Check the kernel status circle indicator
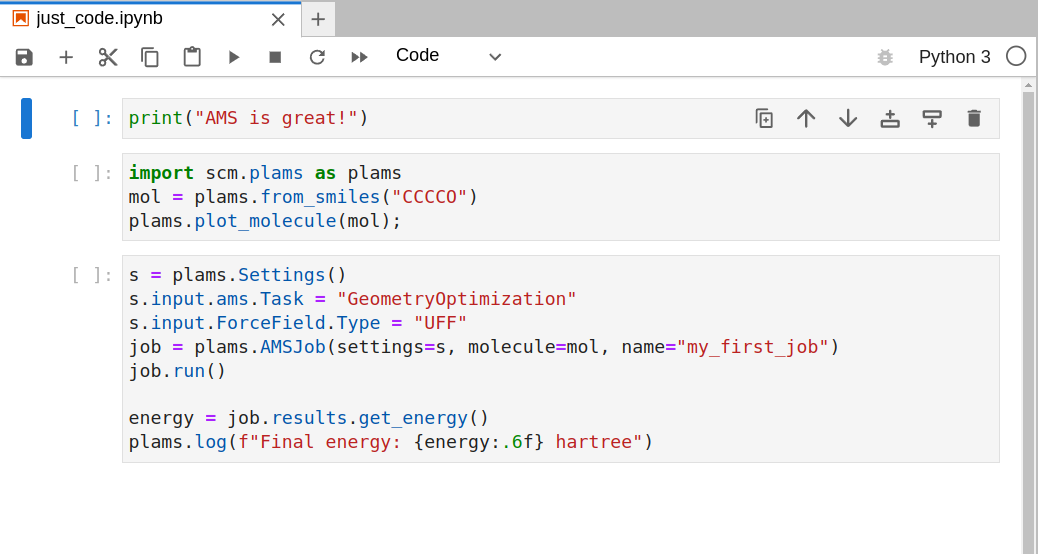This screenshot has height=554, width=1038. click(x=1016, y=56)
